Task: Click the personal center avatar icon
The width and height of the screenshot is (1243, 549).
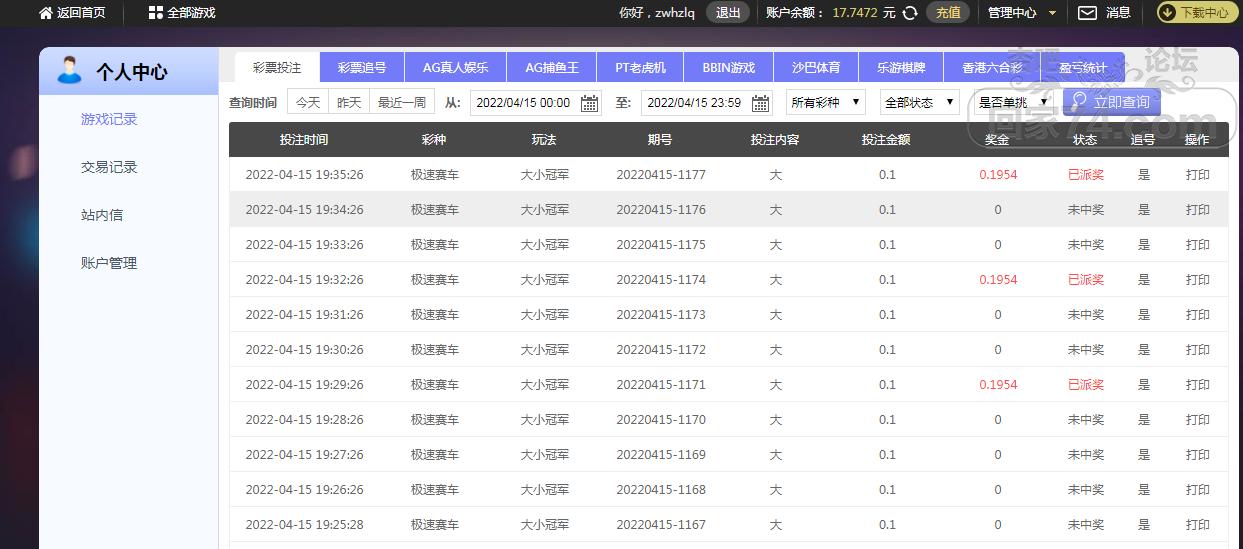Action: click(x=69, y=70)
